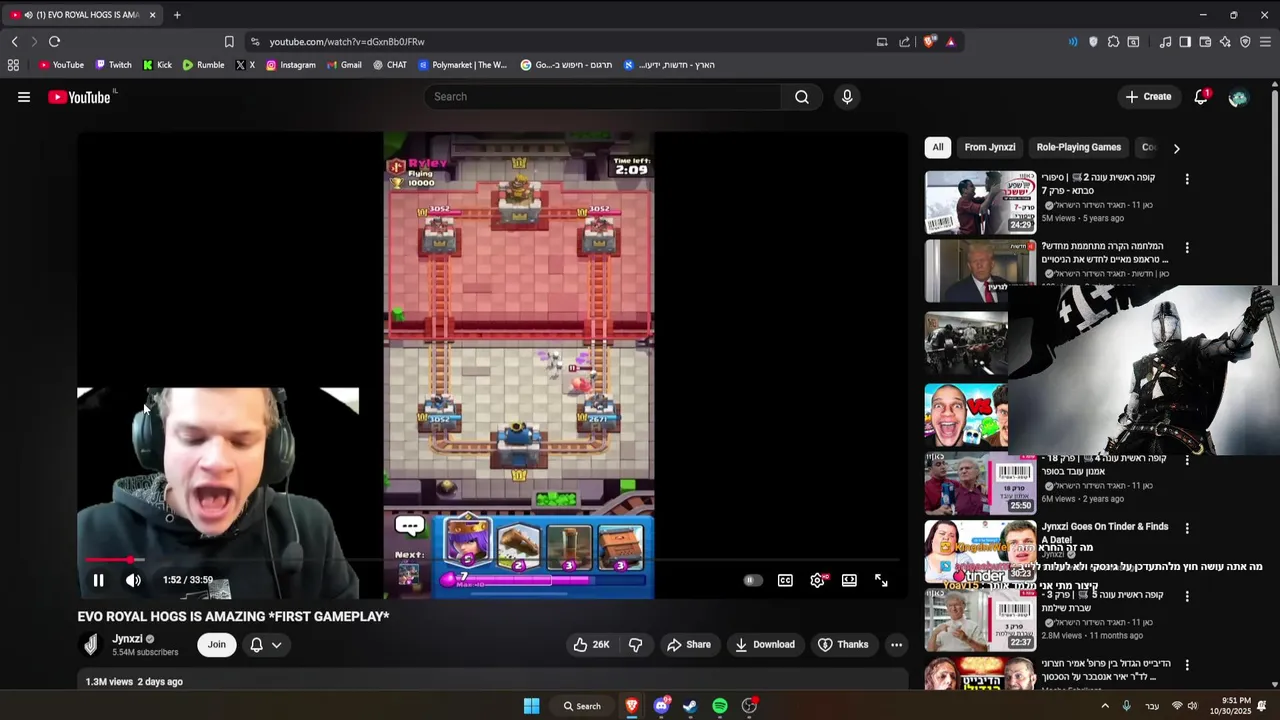This screenshot has width=1280, height=720.
Task: Open the Jynxzi channel avatar
Action: [x=91, y=645]
